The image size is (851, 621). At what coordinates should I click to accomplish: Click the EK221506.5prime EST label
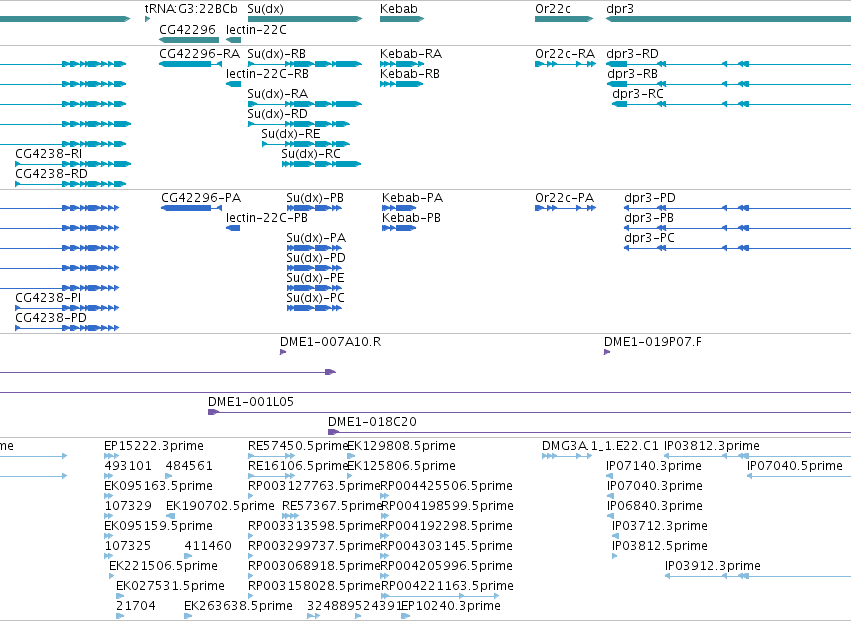click(x=163, y=566)
